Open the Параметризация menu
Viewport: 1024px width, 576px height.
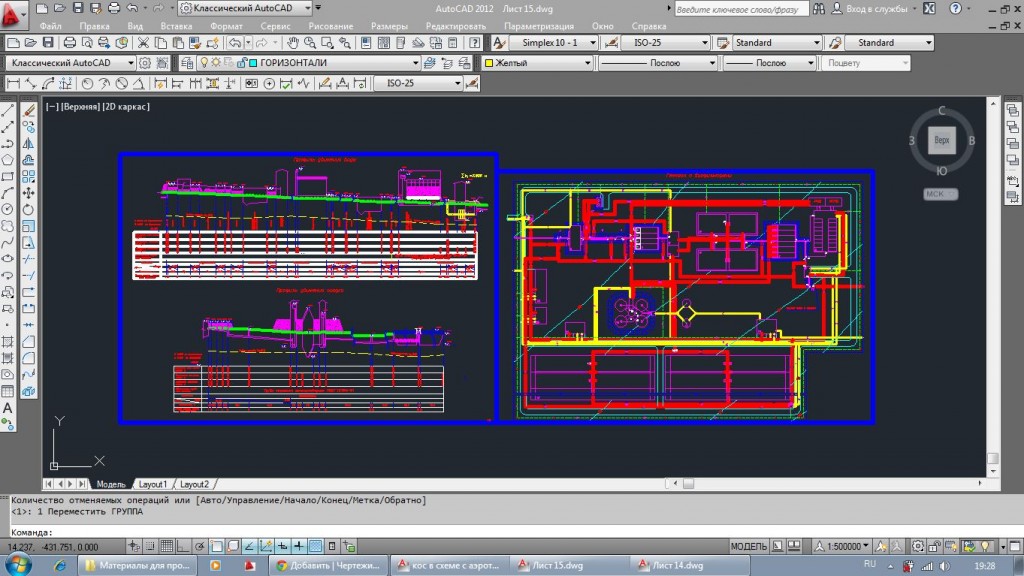tap(539, 26)
